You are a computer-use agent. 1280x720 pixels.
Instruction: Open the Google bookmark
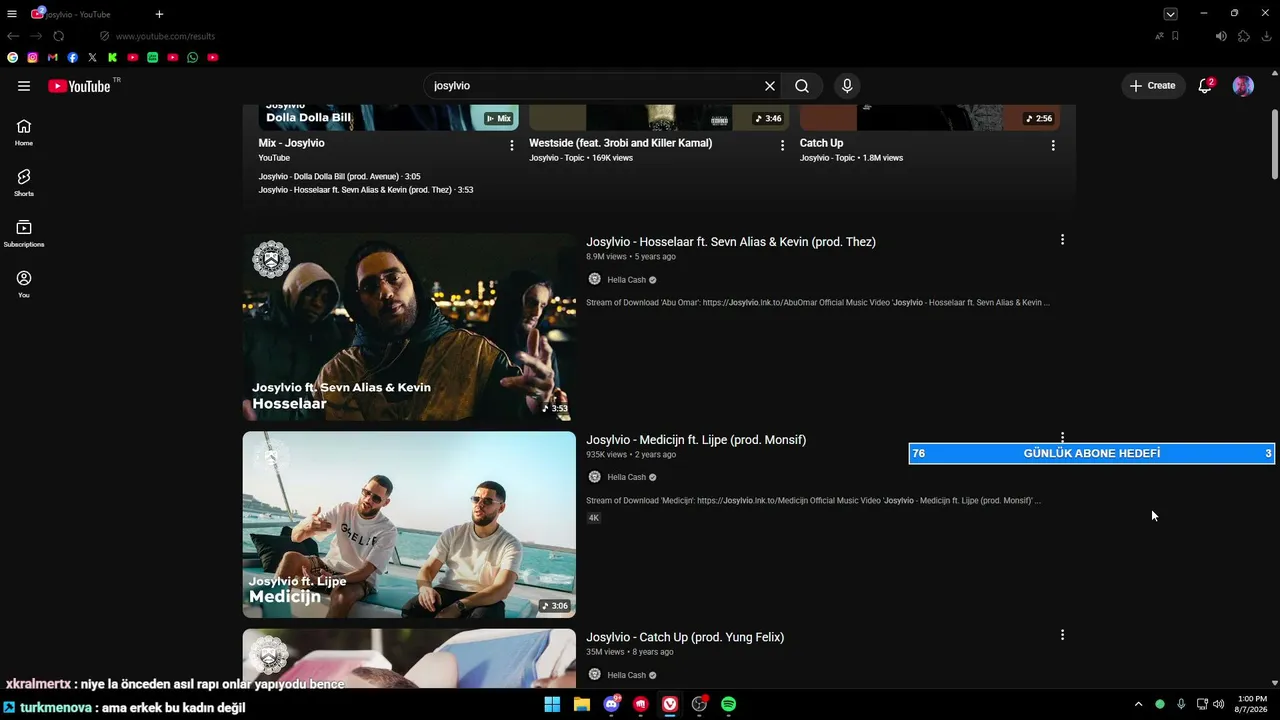13,58
